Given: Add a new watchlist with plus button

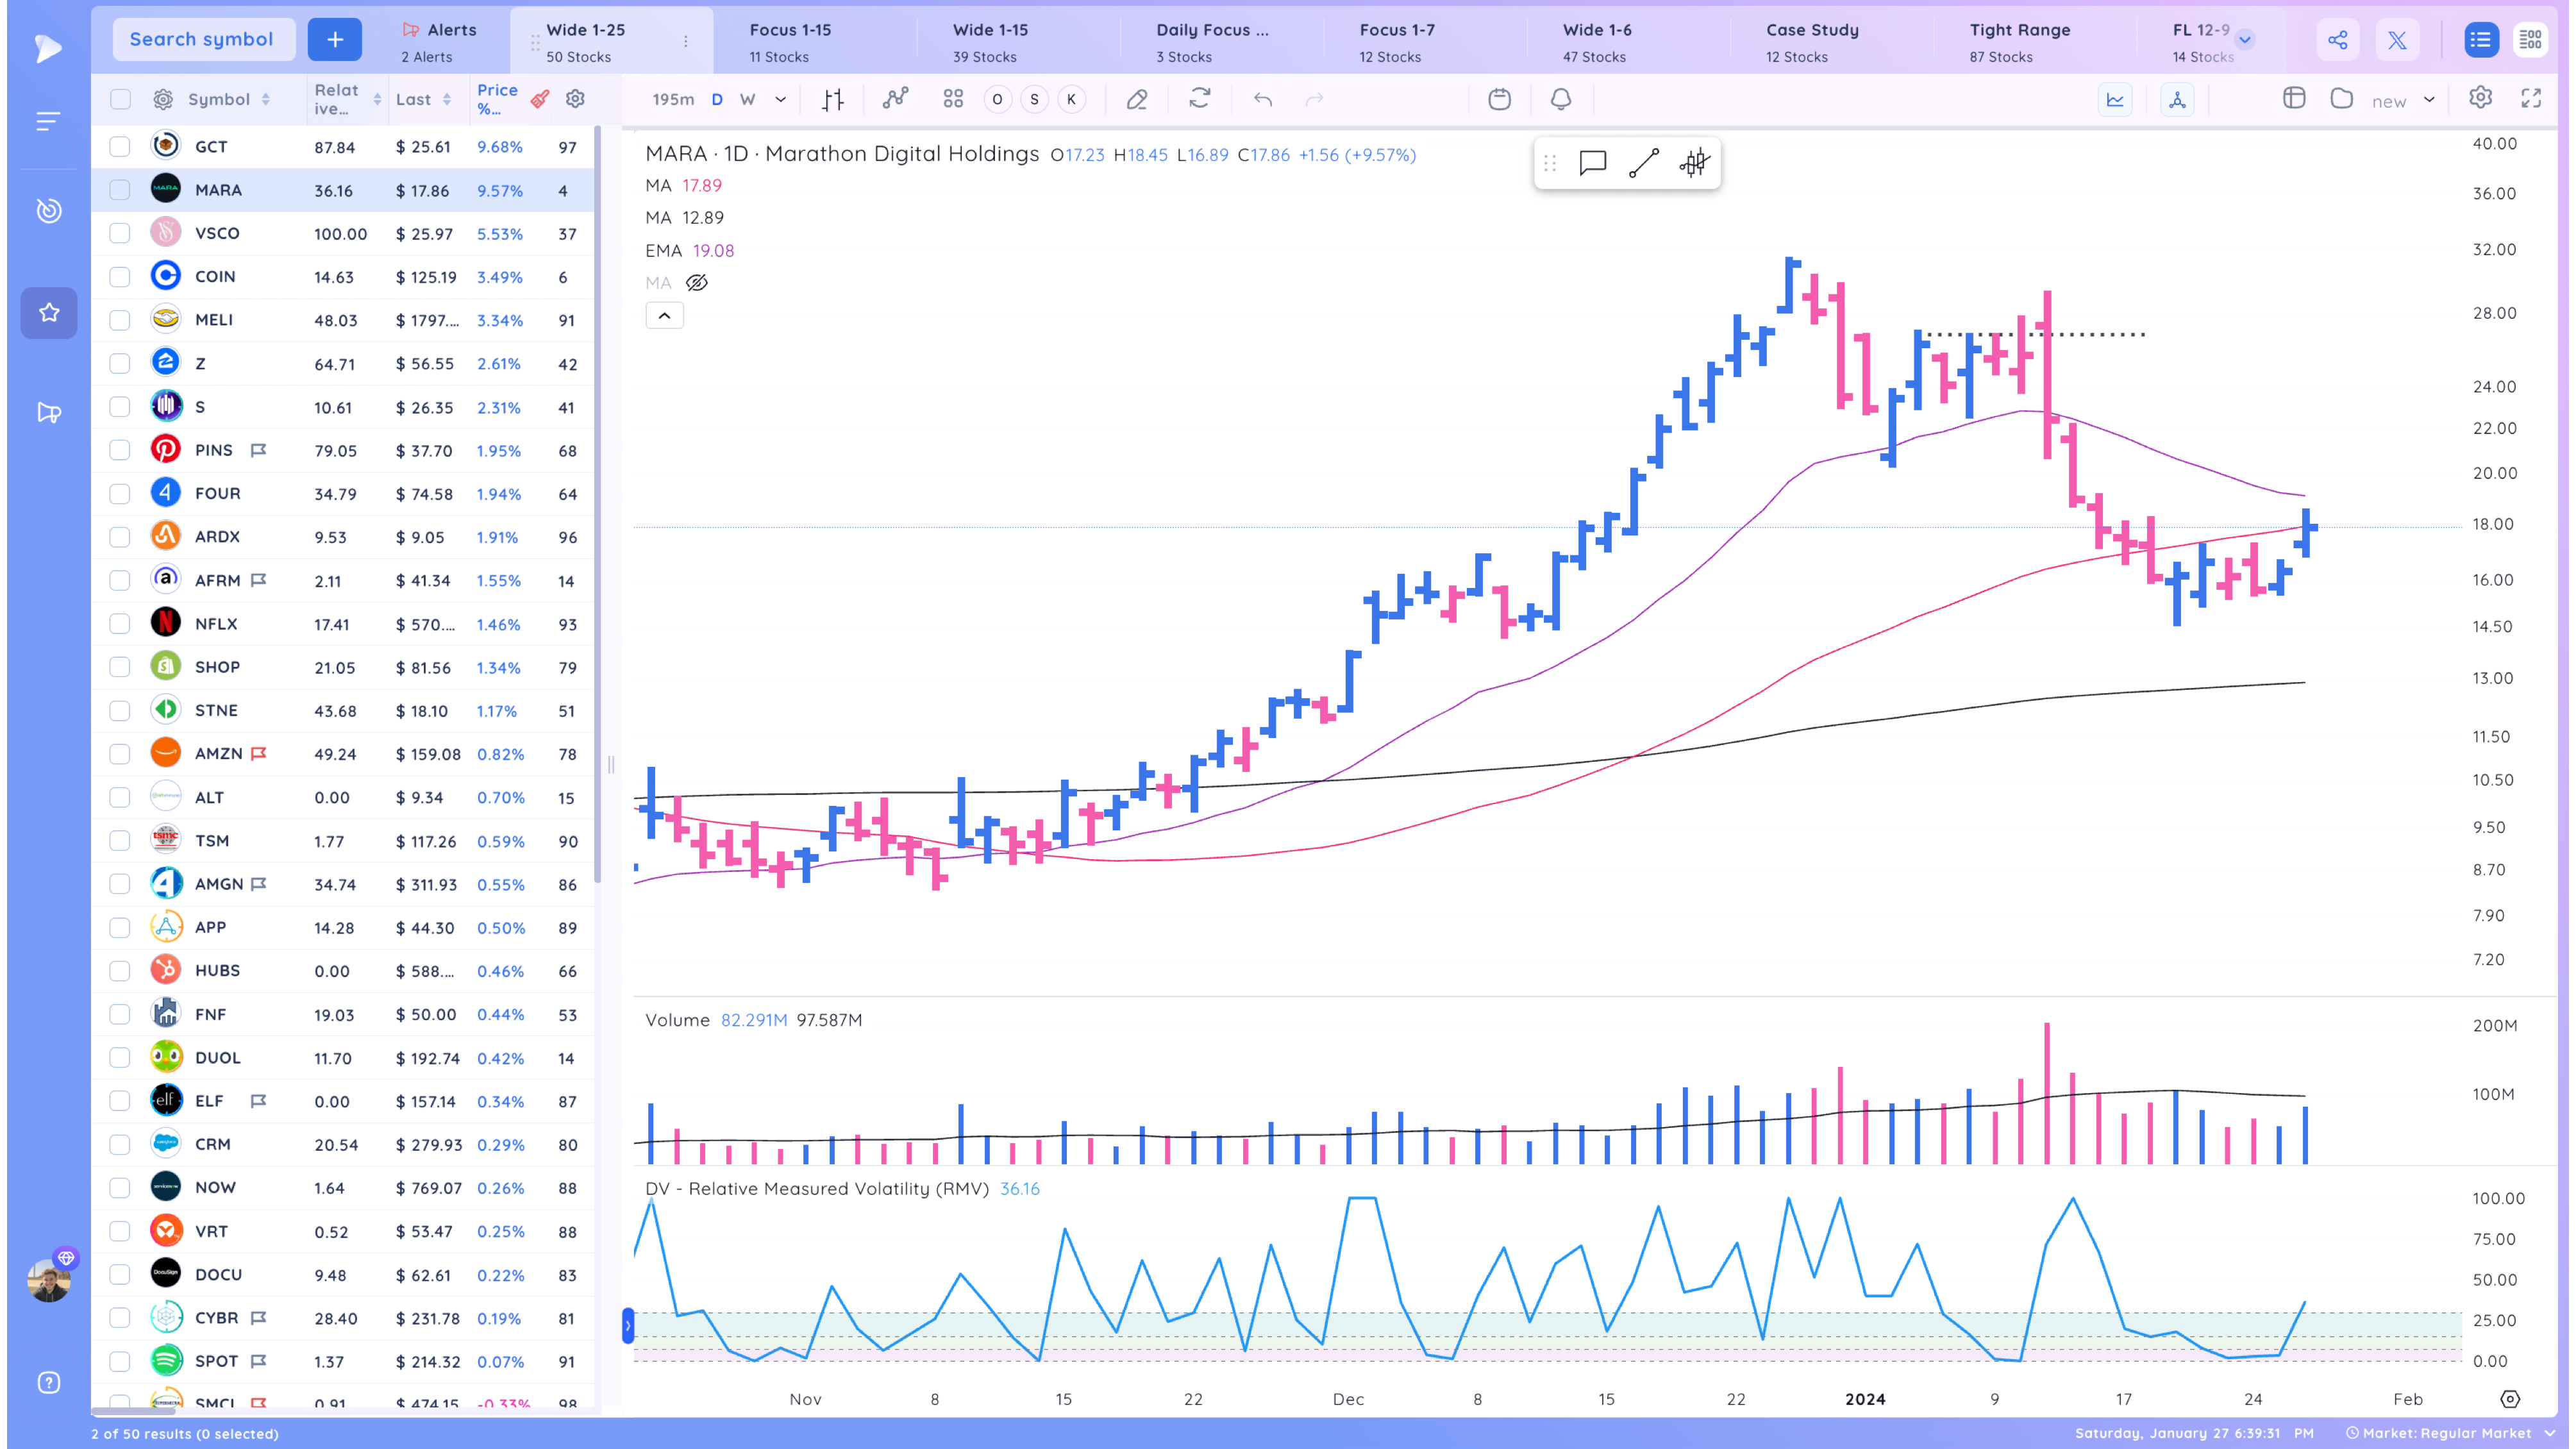Looking at the screenshot, I should (335, 39).
